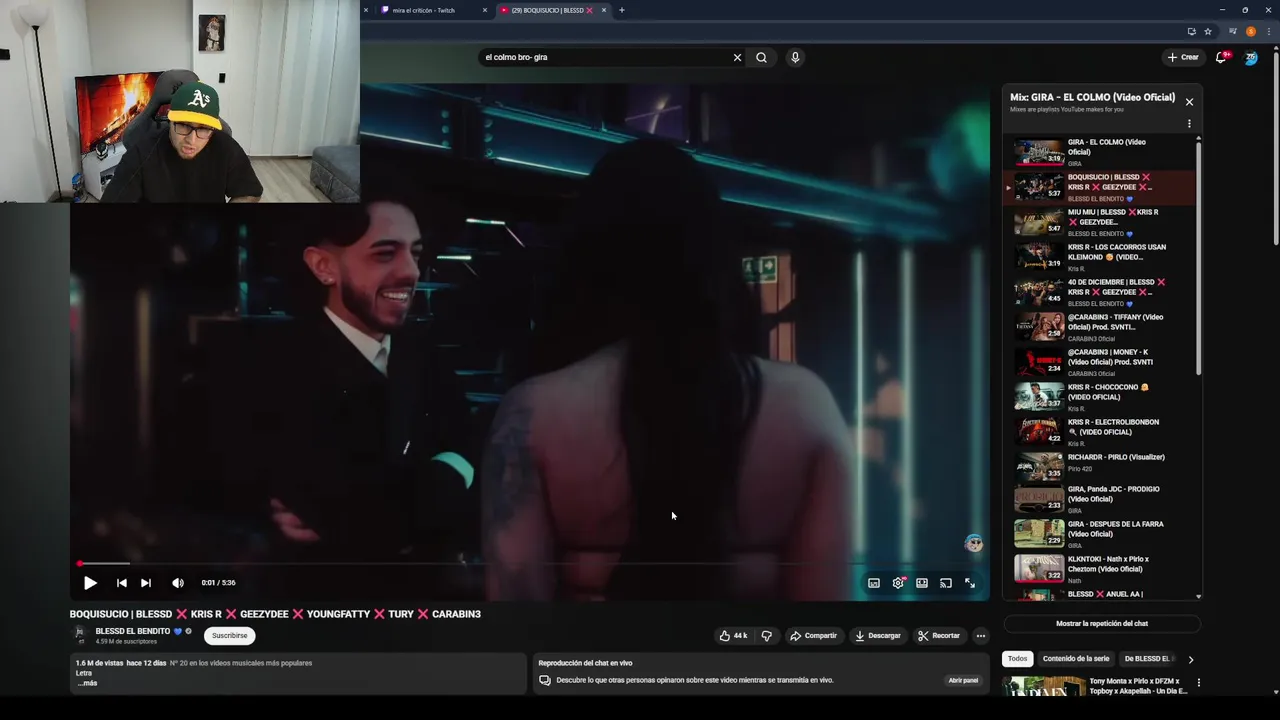This screenshot has width=1280, height=720.
Task: Play GIRA, Panda JDC - PRODIGIO item
Action: 1100,499
